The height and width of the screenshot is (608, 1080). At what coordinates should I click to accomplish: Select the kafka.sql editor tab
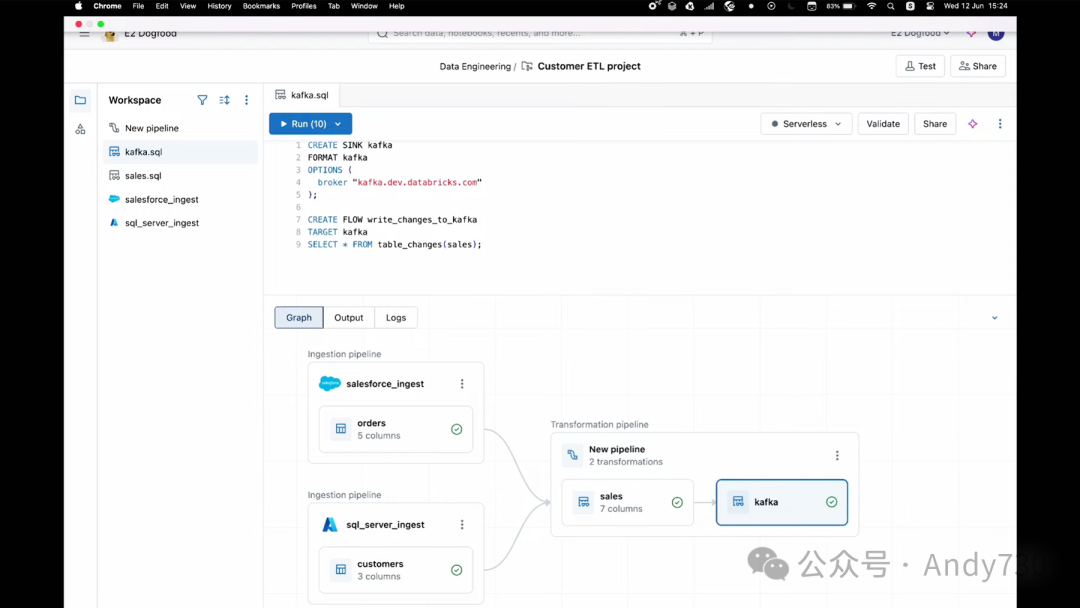coord(302,95)
